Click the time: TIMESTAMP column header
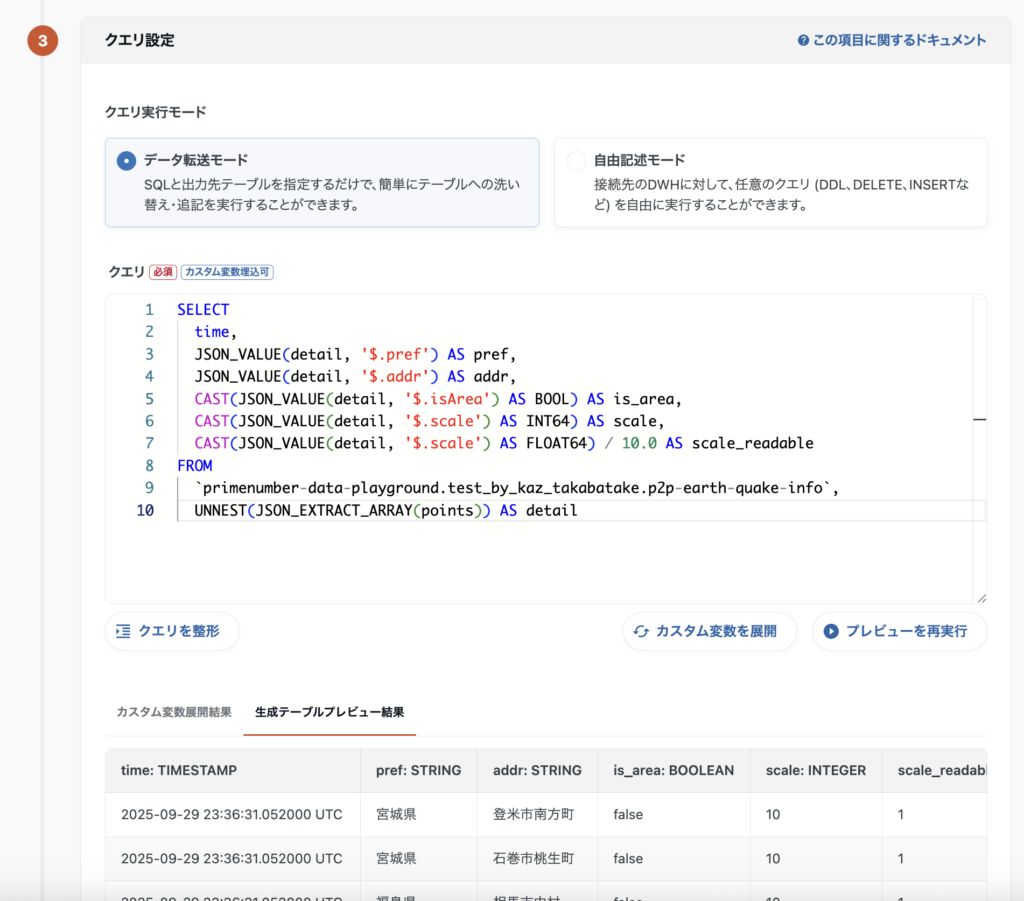Viewport: 1024px width, 901px height. click(179, 770)
